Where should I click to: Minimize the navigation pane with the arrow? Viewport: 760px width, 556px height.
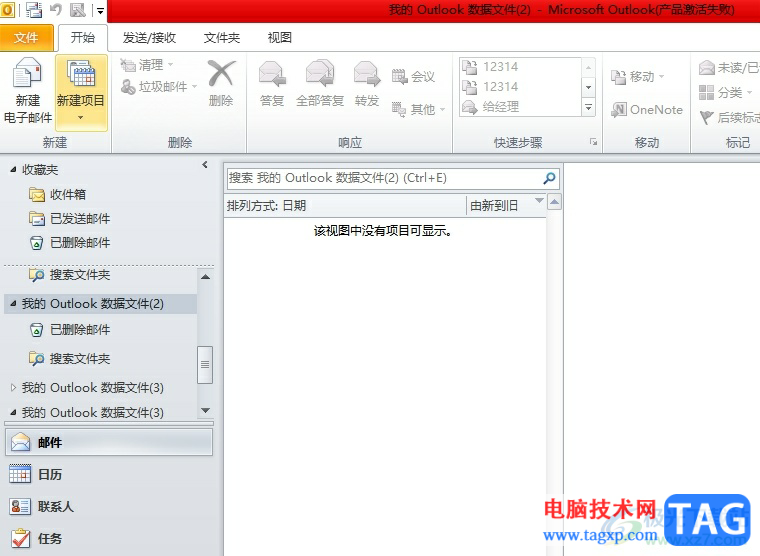[205, 165]
